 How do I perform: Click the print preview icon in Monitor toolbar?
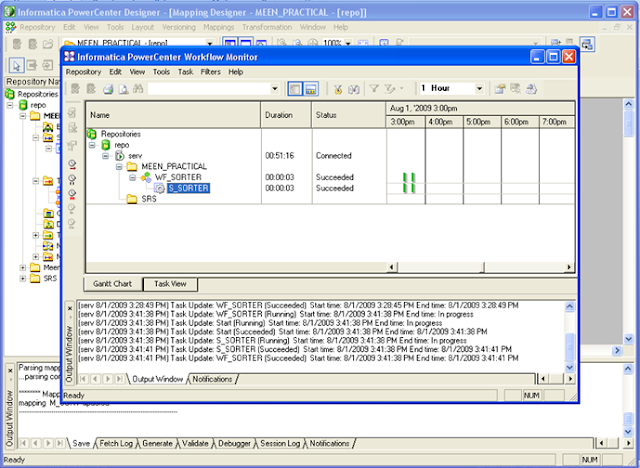point(123,89)
